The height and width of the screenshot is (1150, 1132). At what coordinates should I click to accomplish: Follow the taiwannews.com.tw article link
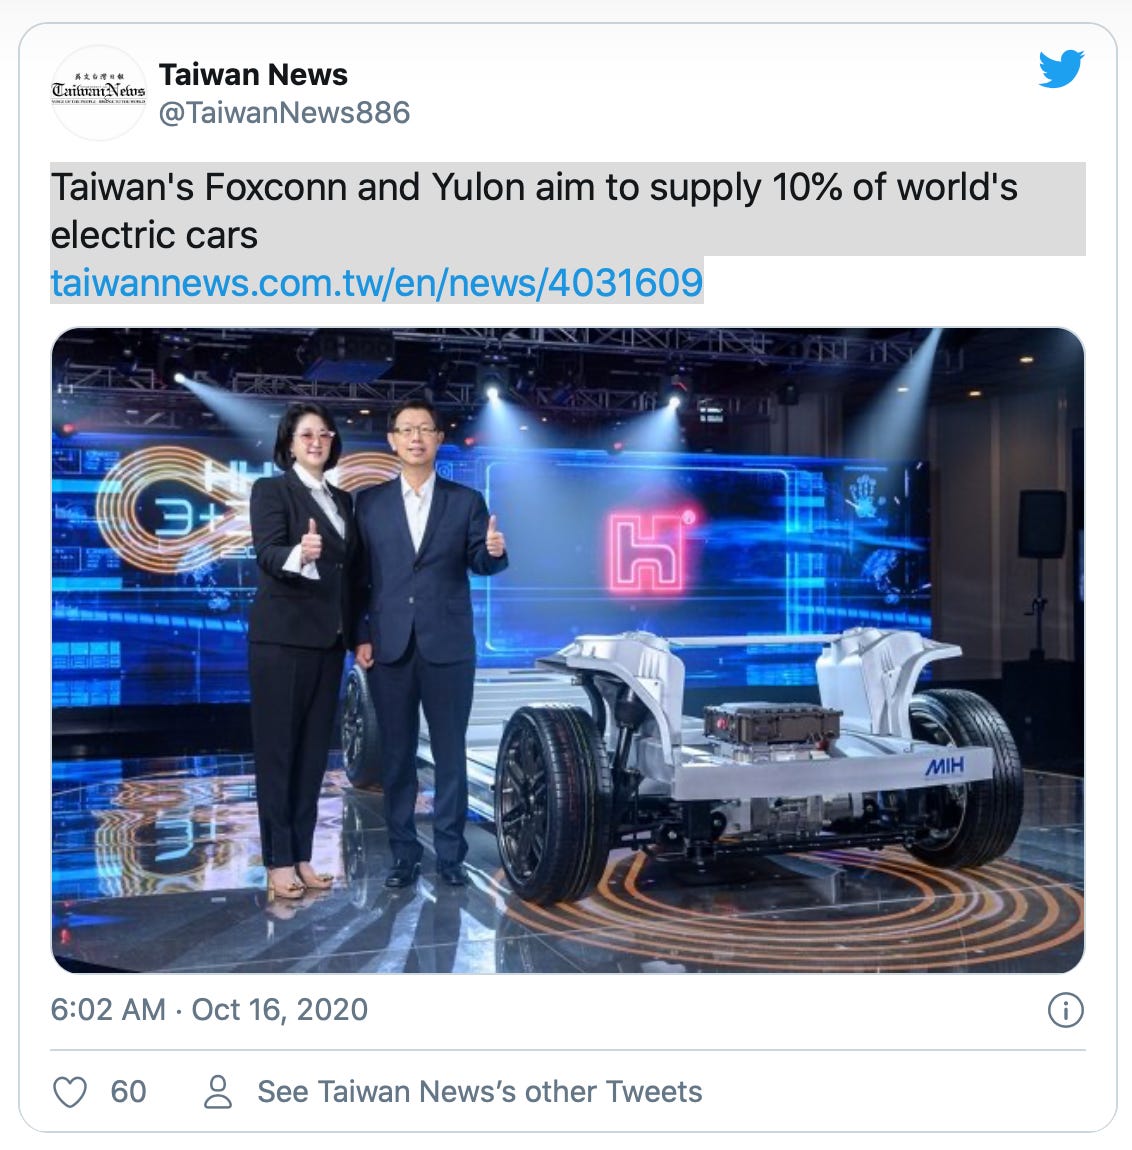[377, 283]
